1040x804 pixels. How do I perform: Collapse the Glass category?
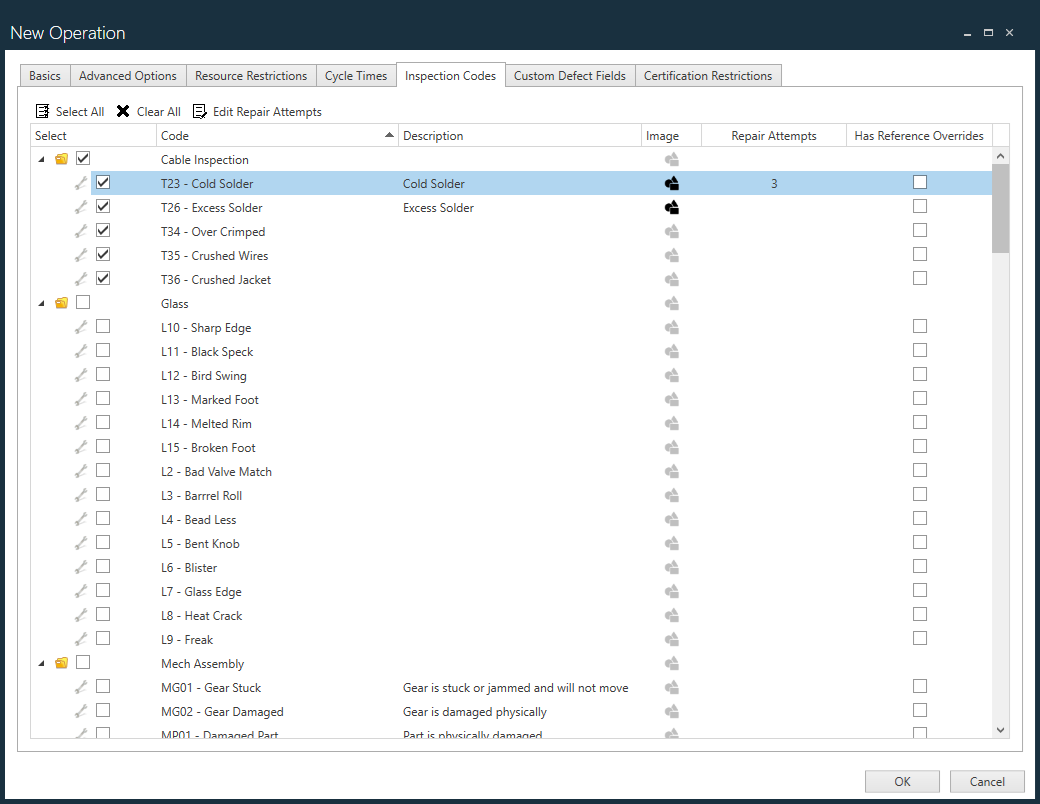(41, 302)
